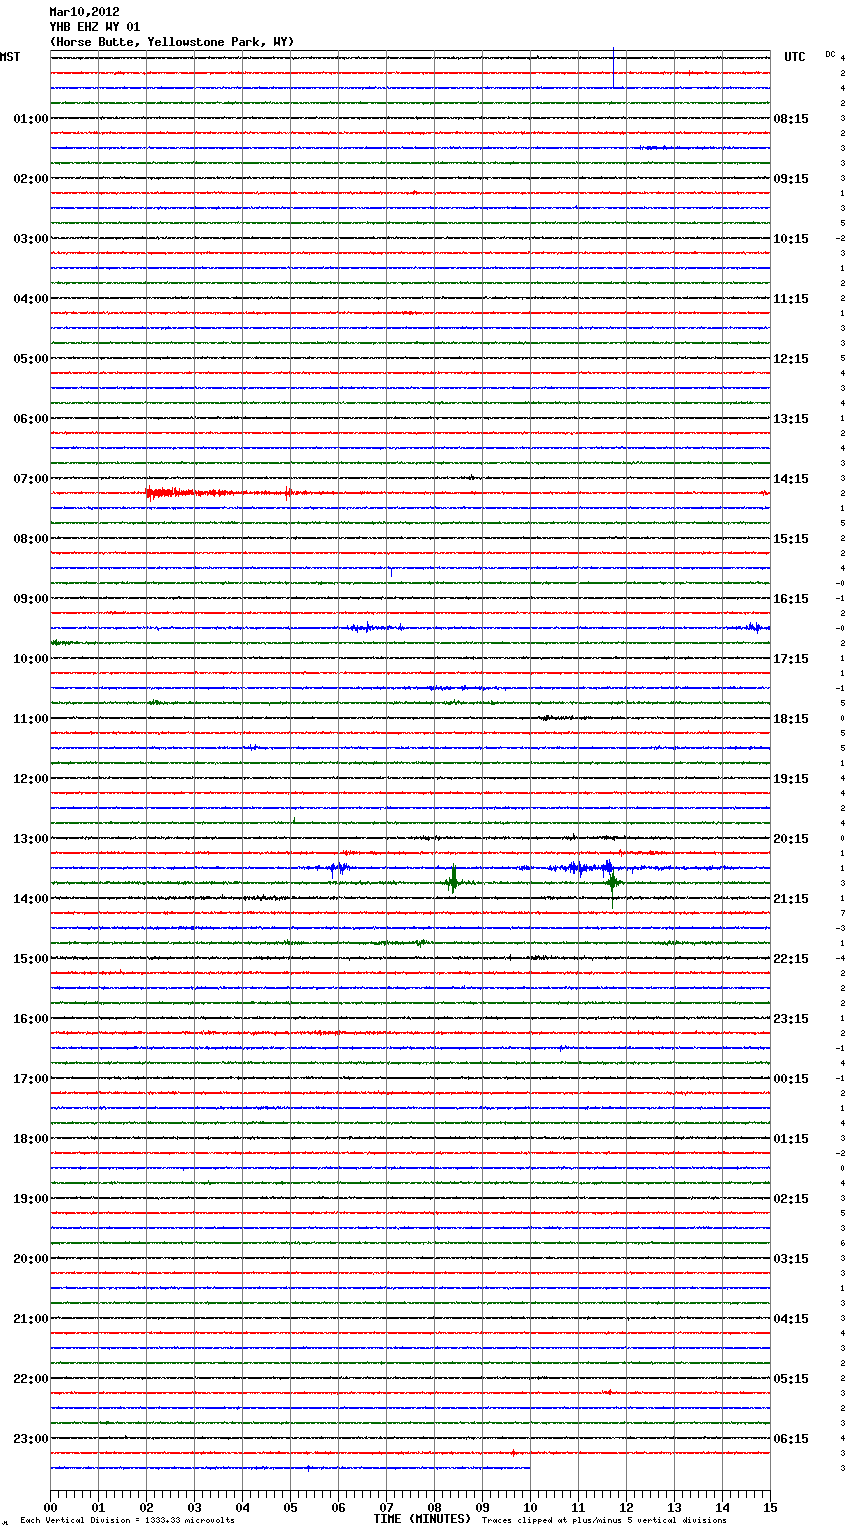Click the 22:15 UTC time label
Screen dimensions: 850x1534
(x=791, y=959)
